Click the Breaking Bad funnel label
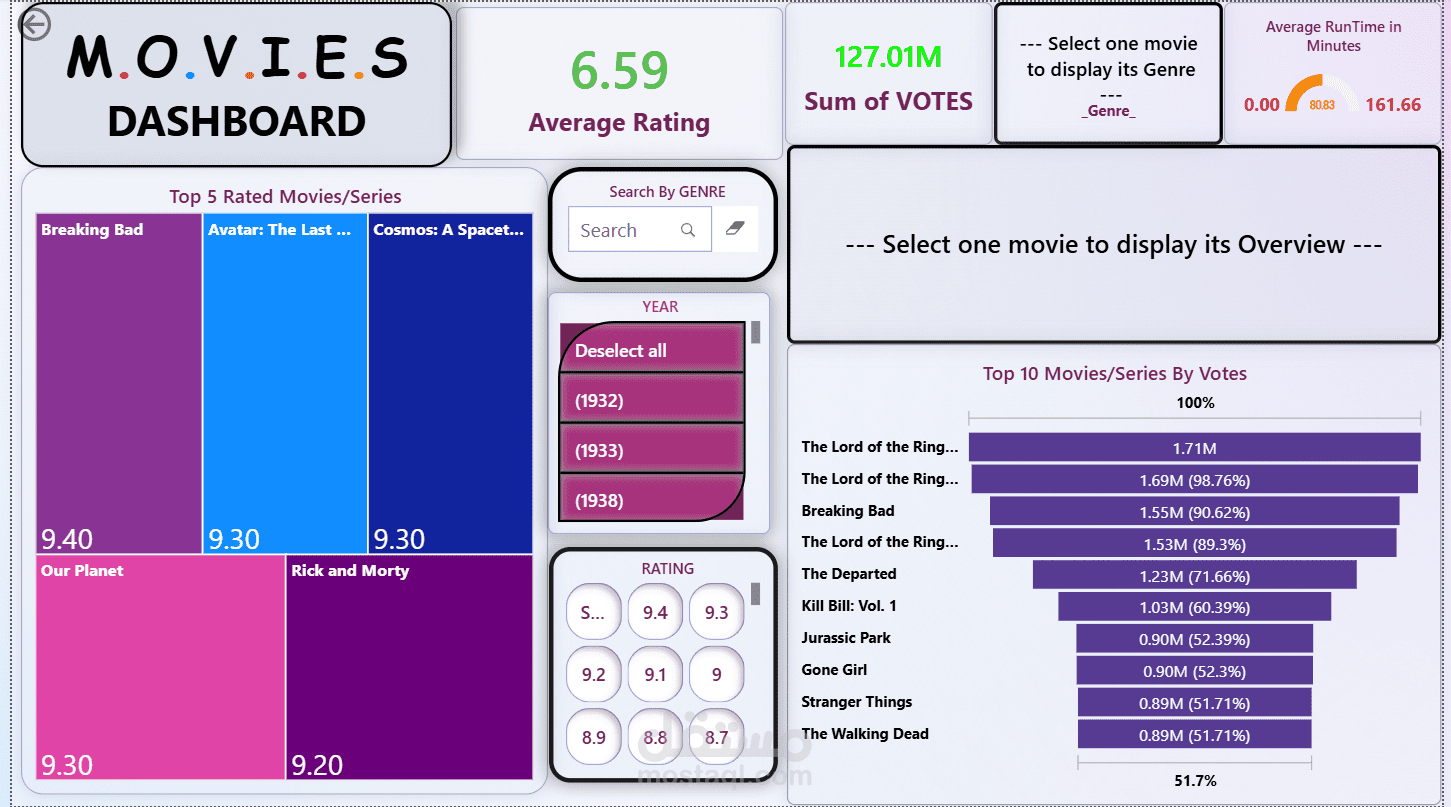The width and height of the screenshot is (1451, 807). pos(847,511)
